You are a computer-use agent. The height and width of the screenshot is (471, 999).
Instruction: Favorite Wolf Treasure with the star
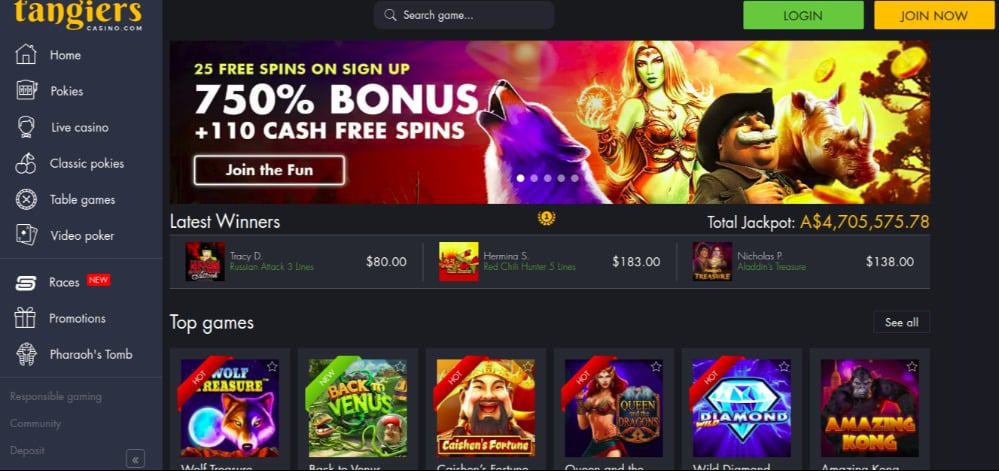point(272,366)
